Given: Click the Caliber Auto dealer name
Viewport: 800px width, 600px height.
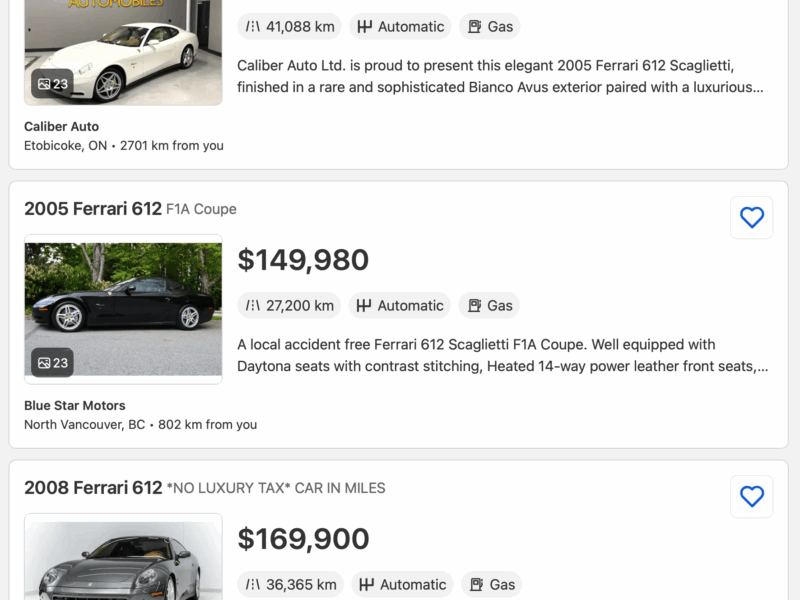Looking at the screenshot, I should click(62, 127).
